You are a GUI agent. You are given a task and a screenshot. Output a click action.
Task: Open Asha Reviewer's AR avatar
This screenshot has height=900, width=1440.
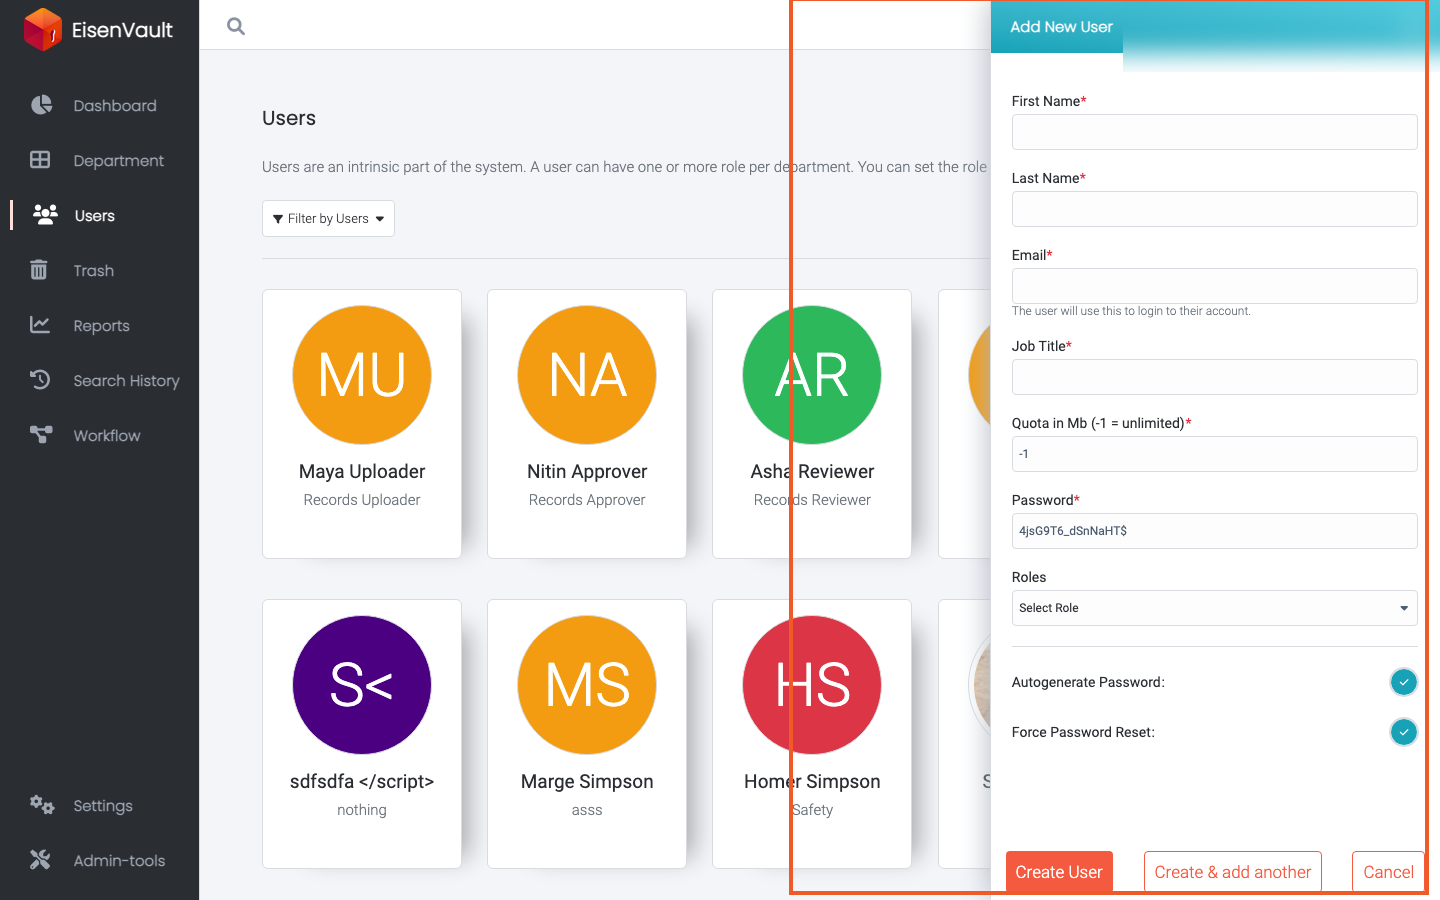pyautogui.click(x=812, y=375)
